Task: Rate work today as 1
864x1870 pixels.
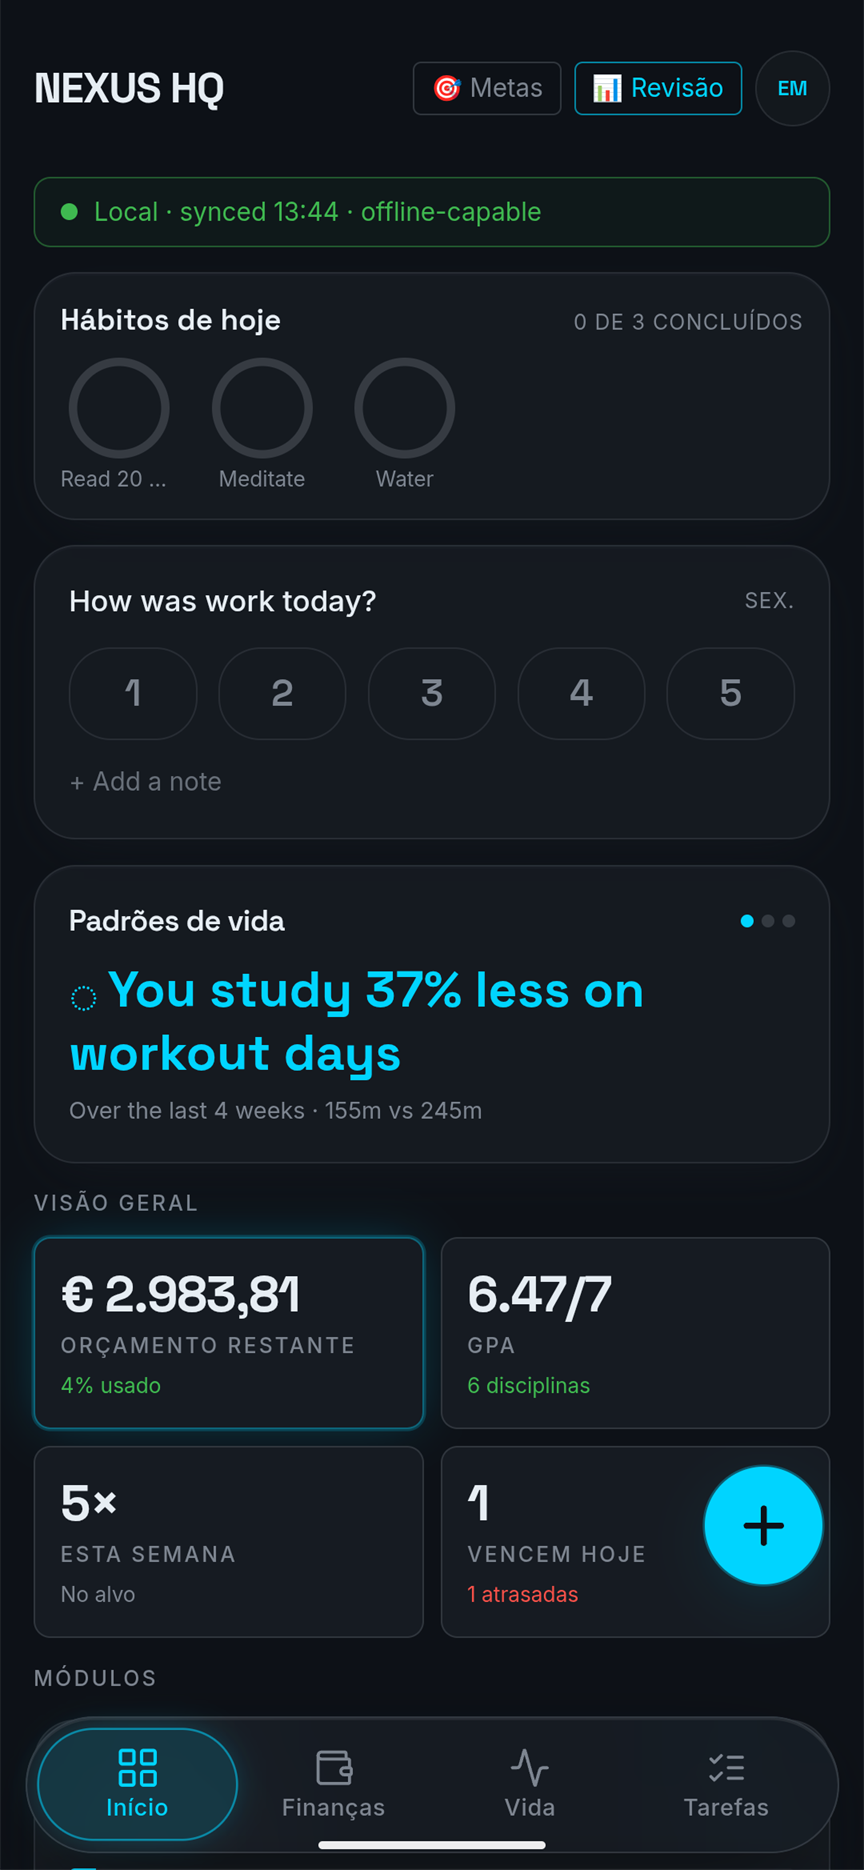Action: [x=133, y=693]
